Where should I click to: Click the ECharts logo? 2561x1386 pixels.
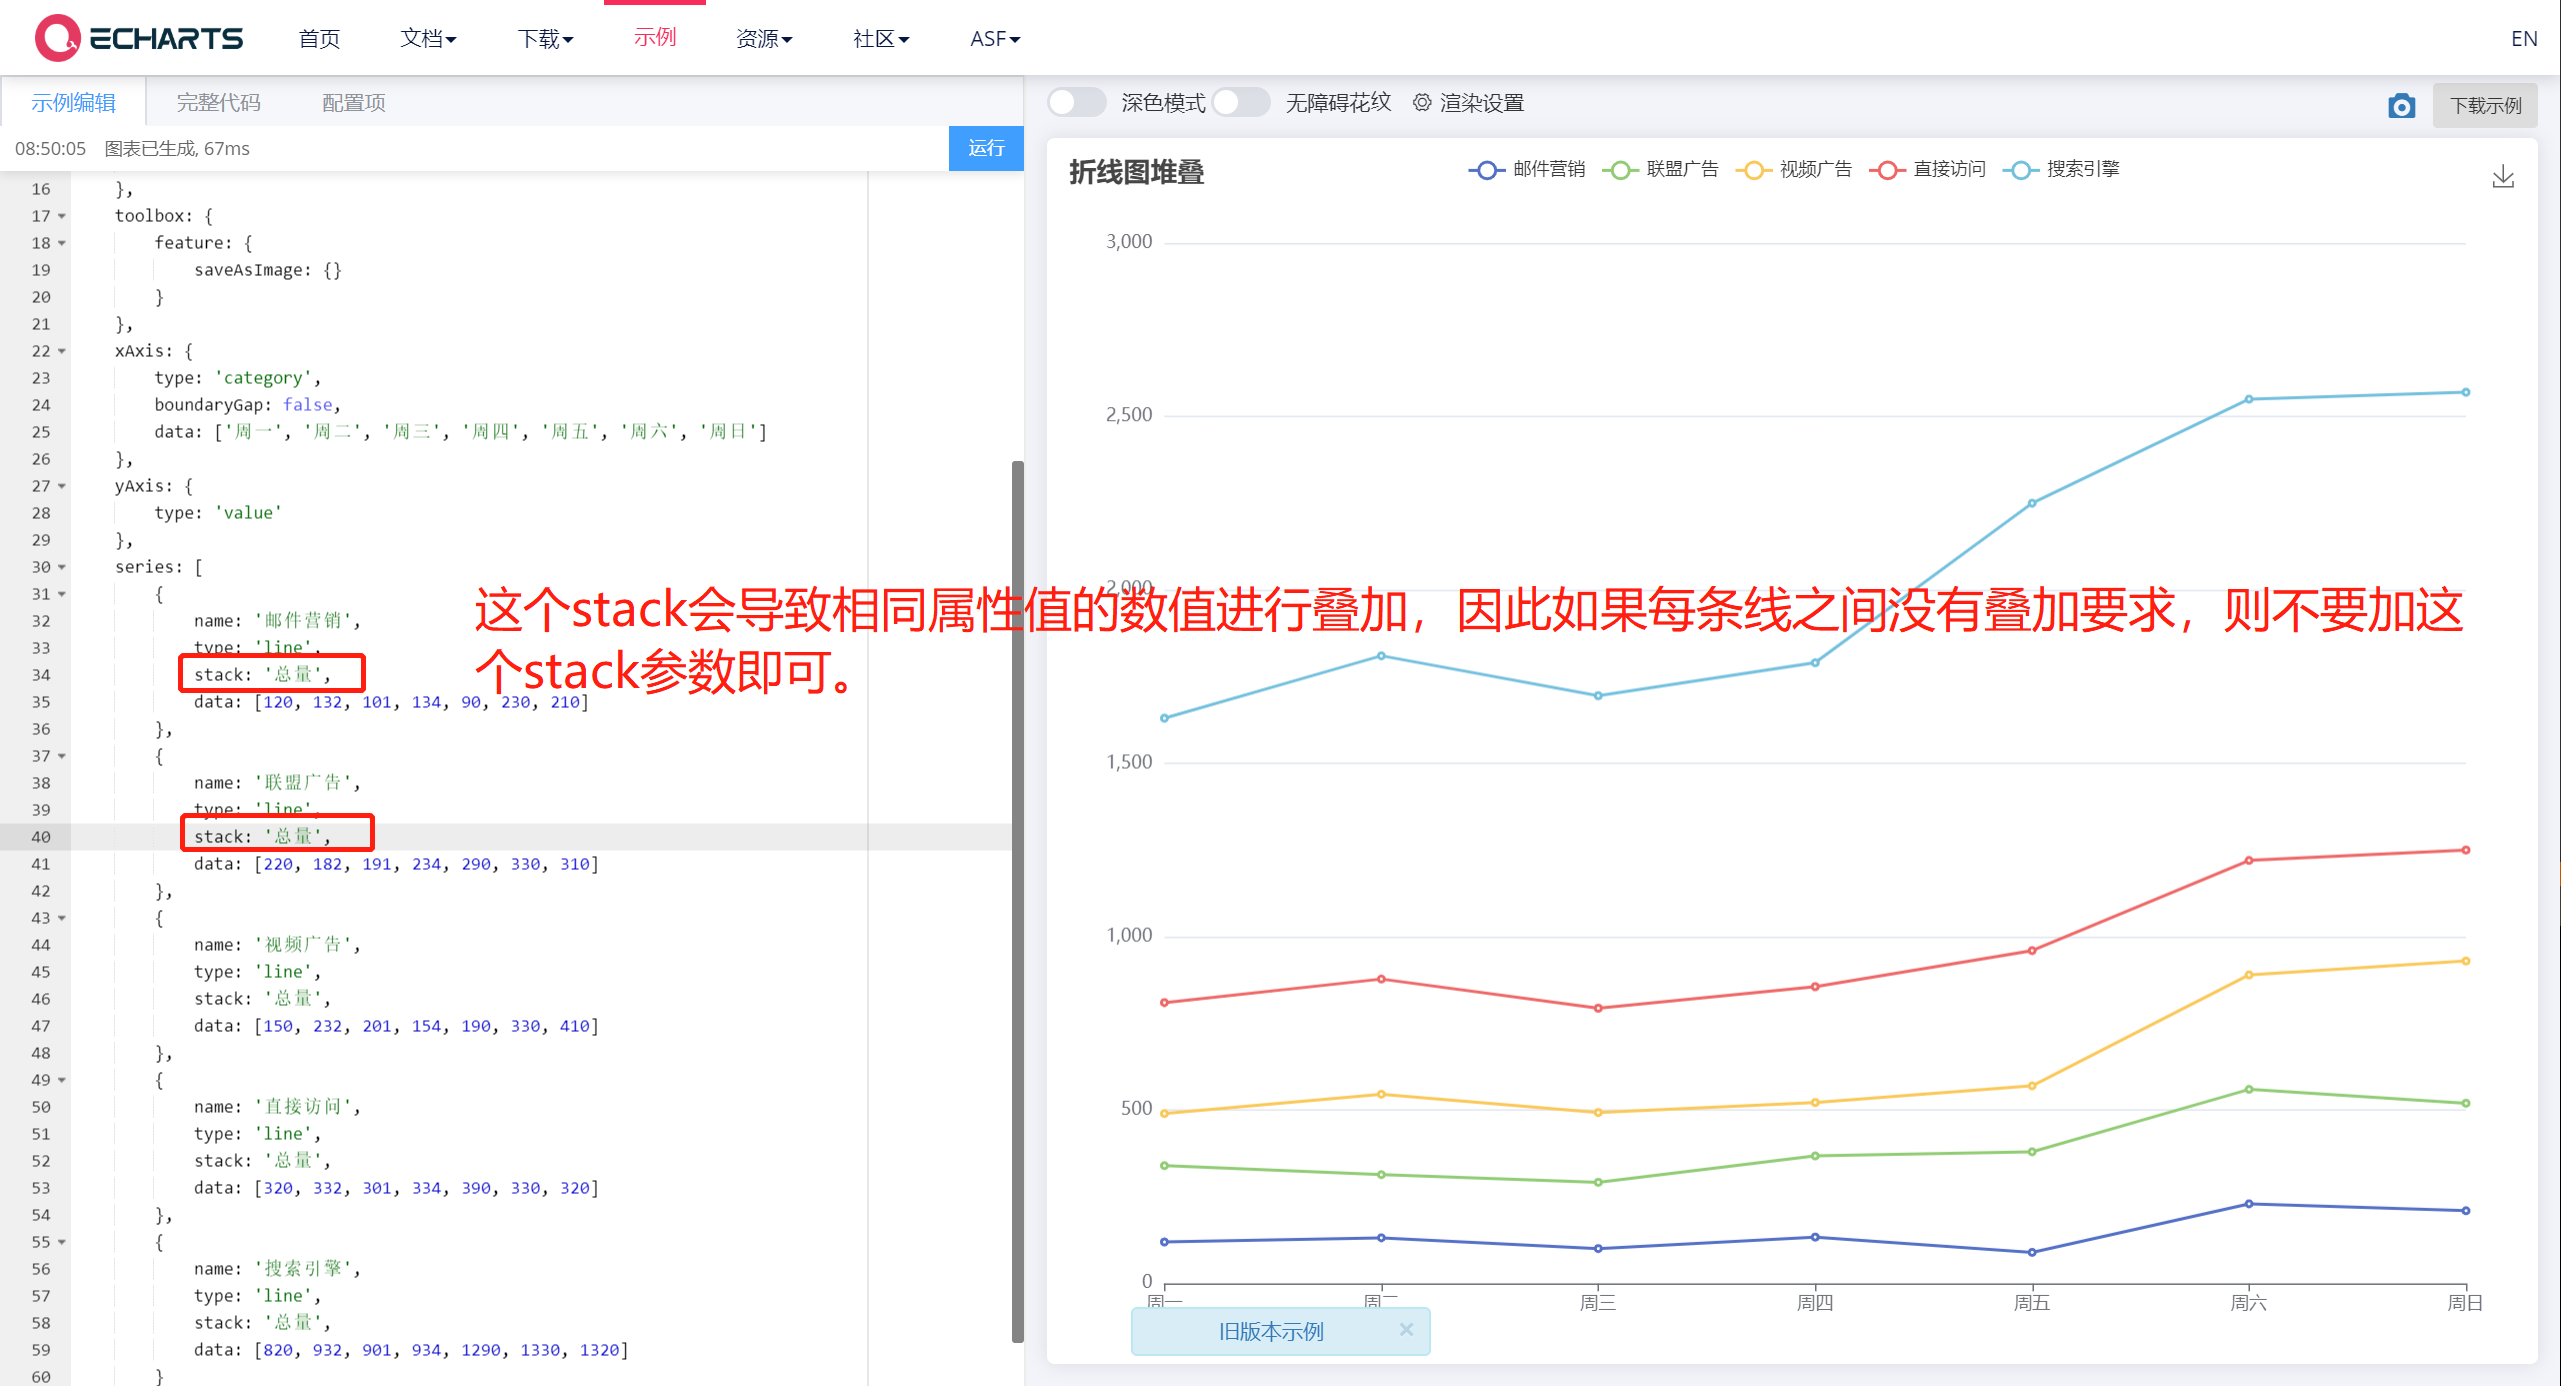(139, 37)
